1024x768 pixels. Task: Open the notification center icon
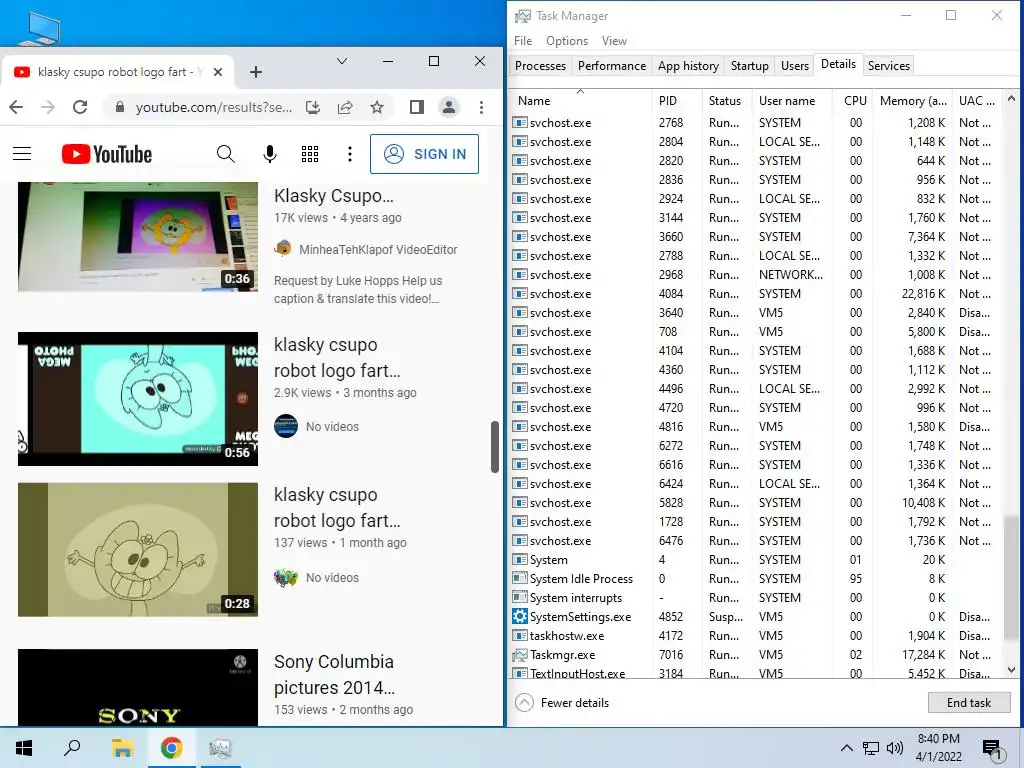(x=993, y=749)
